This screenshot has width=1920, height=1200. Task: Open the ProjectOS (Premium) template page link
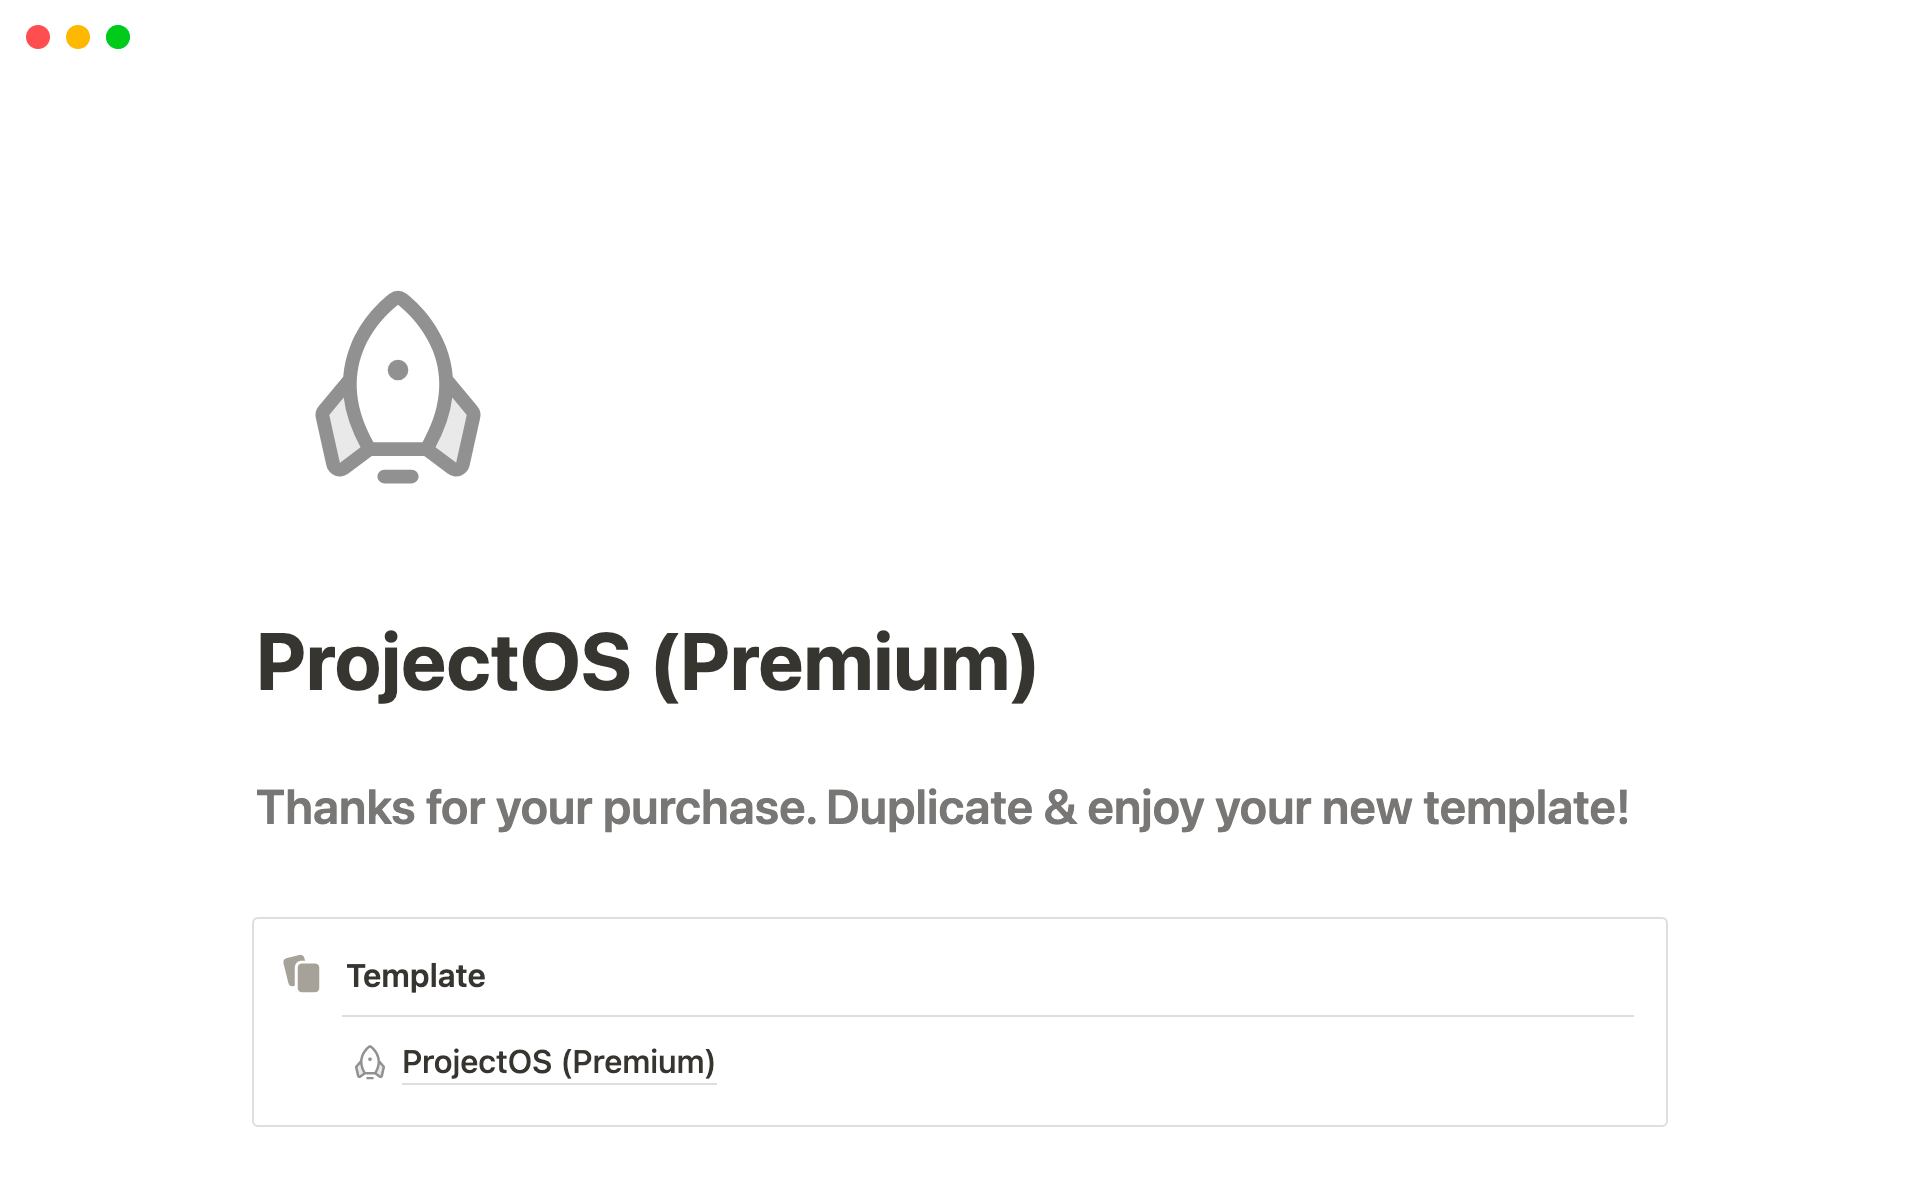pos(558,1062)
